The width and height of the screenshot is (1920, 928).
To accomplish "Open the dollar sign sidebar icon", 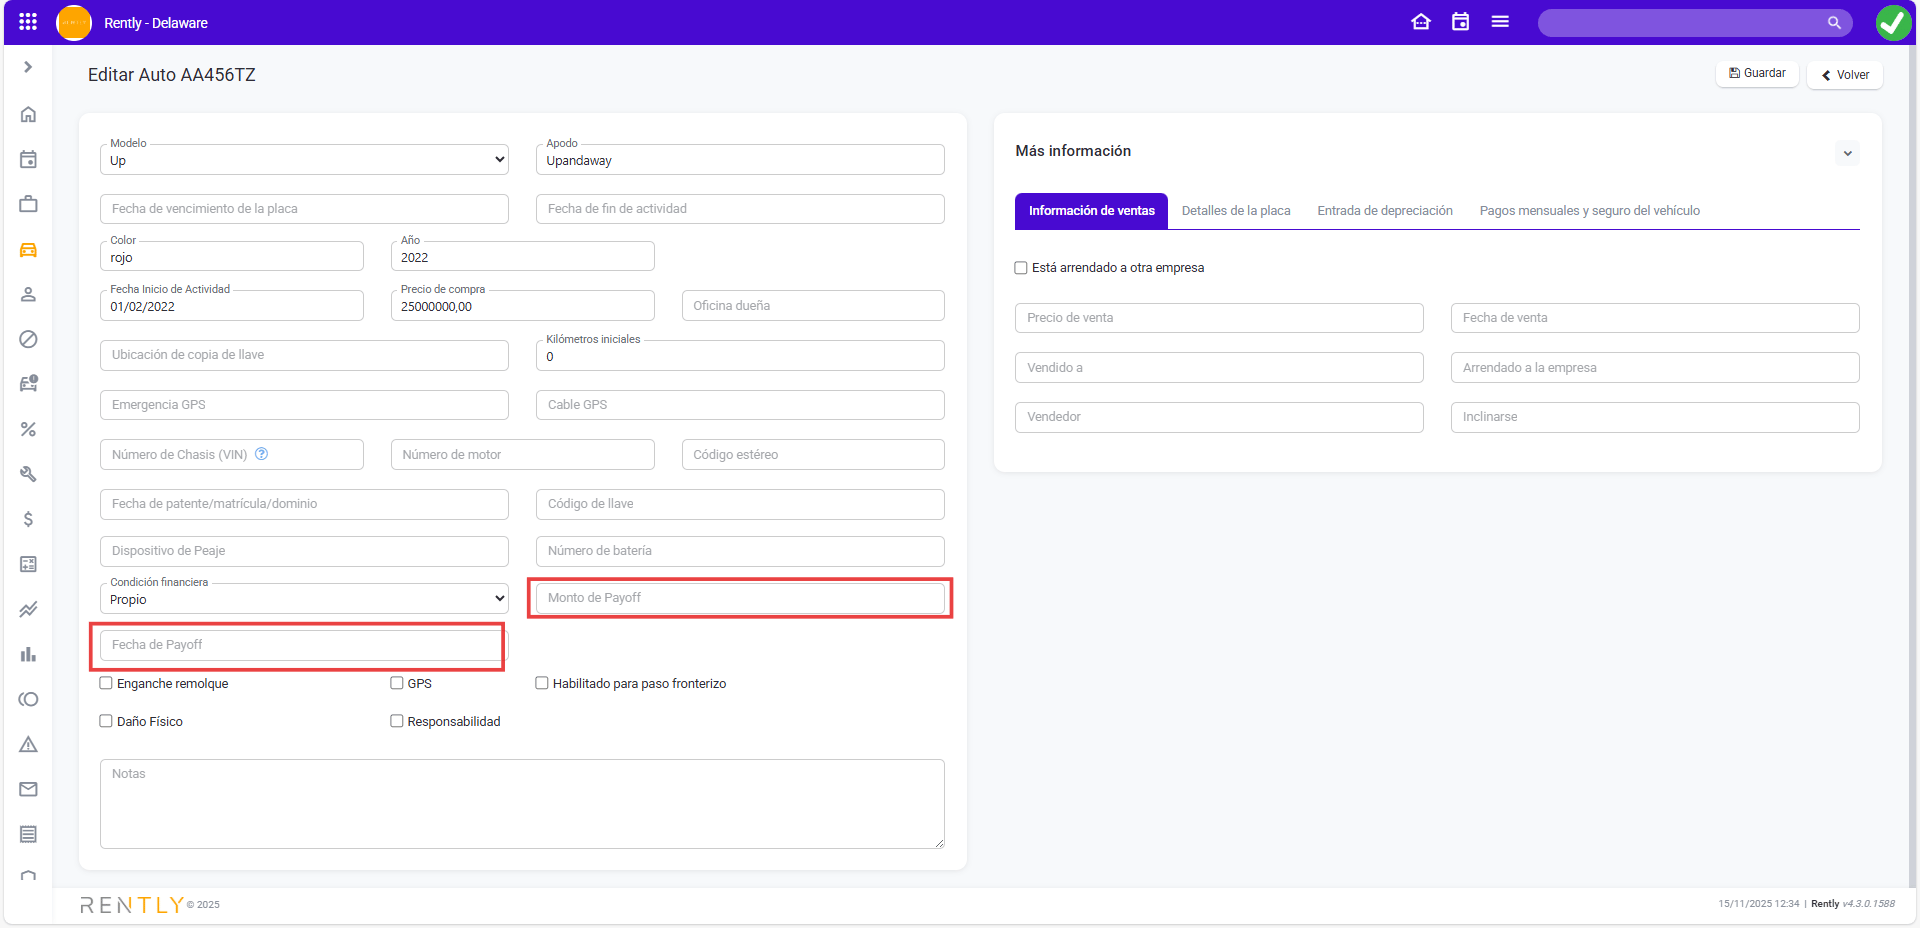I will click(x=28, y=519).
